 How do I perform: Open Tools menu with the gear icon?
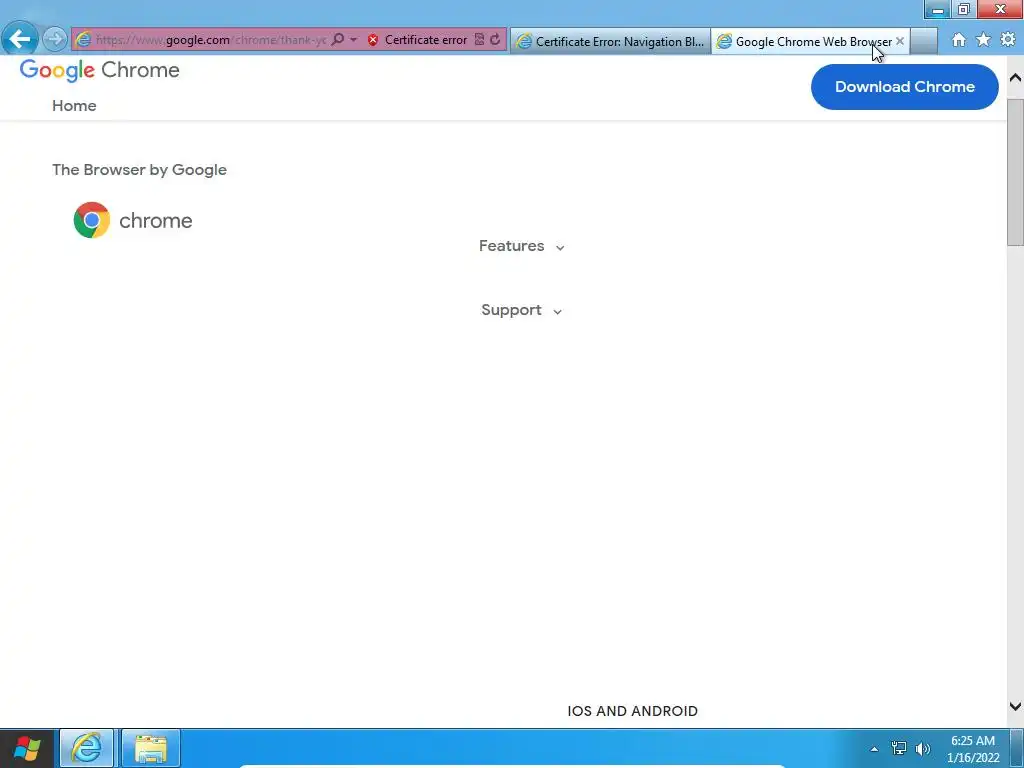[1008, 40]
